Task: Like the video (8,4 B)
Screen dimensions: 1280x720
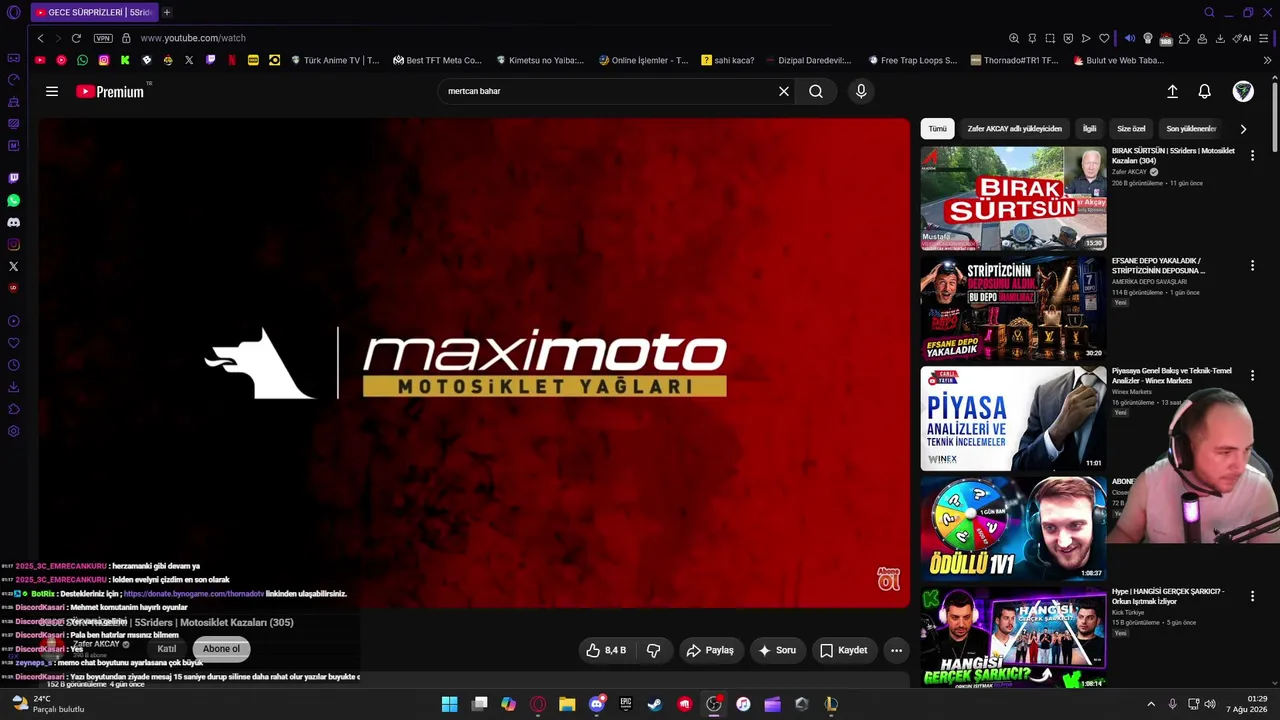Action: click(x=607, y=650)
